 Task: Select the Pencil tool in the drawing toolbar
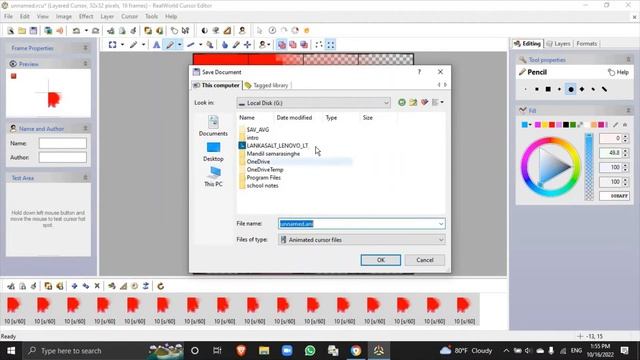170,45
